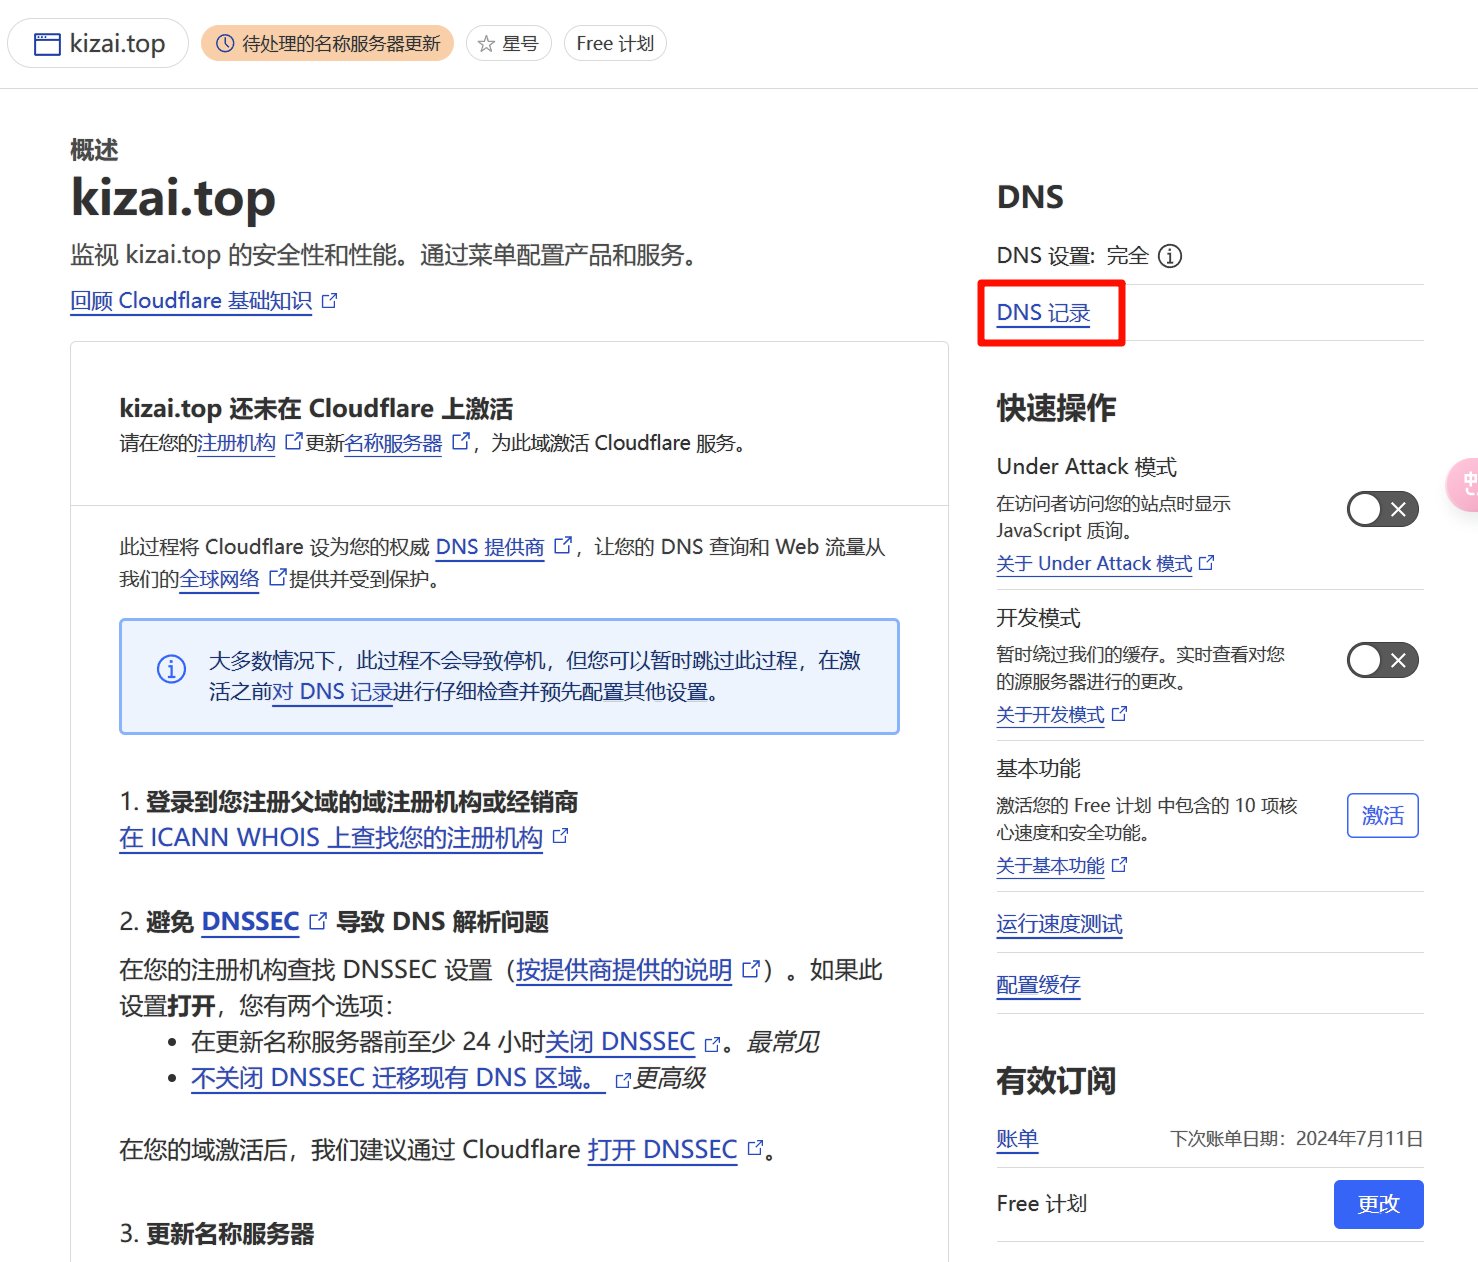Open the kizai.top domain pill

point(98,44)
